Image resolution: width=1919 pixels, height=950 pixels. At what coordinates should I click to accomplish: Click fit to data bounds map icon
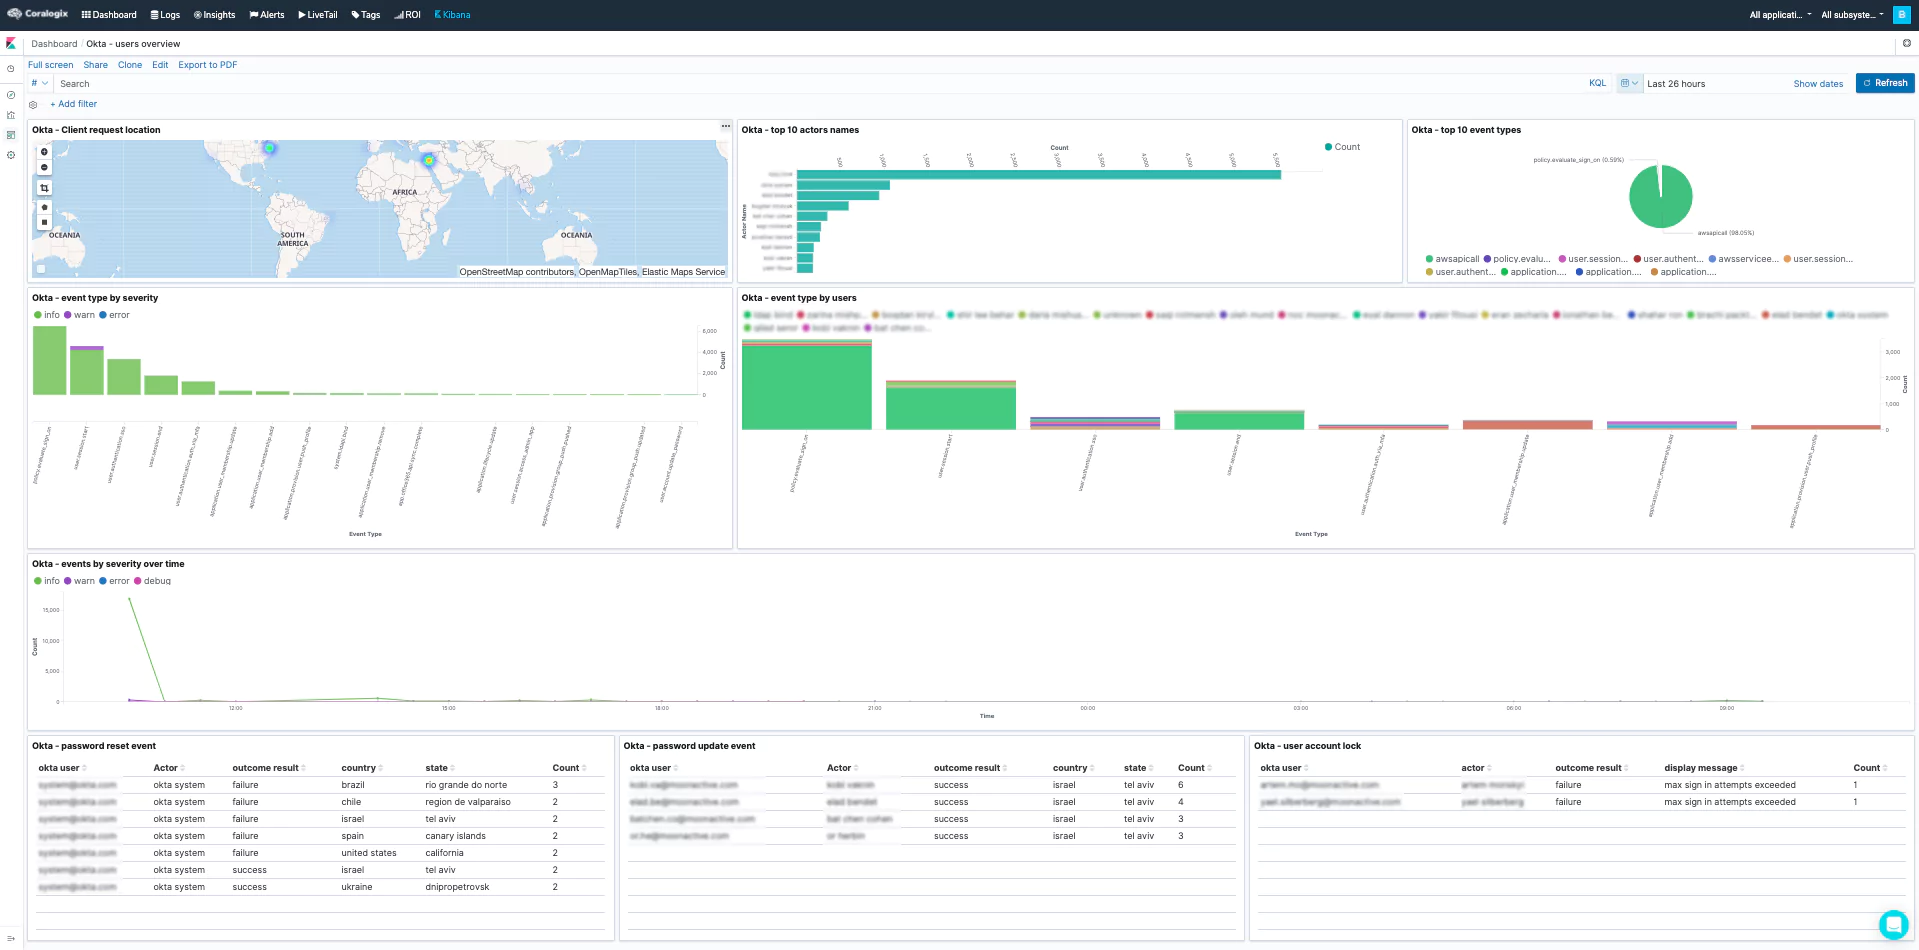click(44, 188)
